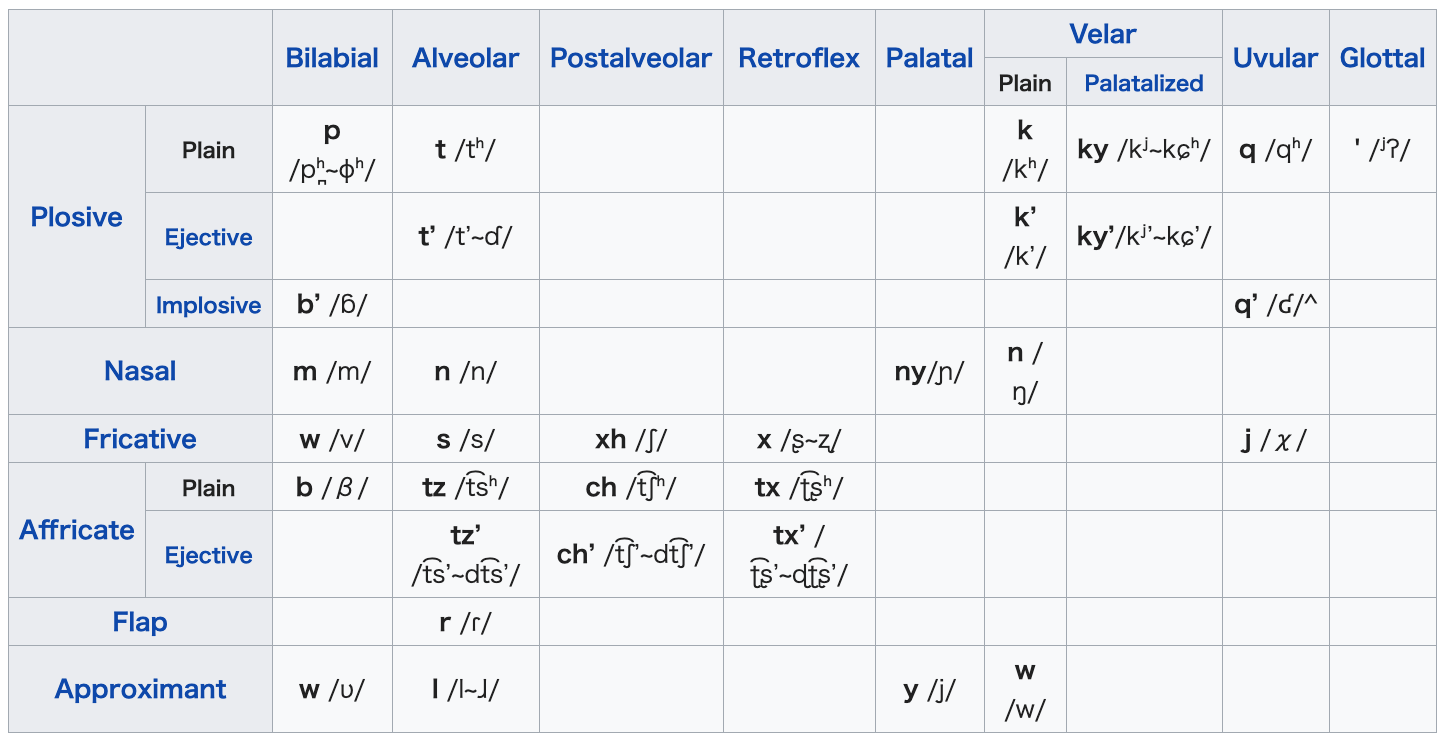Follow the Flap row header link
Screen dimensions: 1444x739
140,622
